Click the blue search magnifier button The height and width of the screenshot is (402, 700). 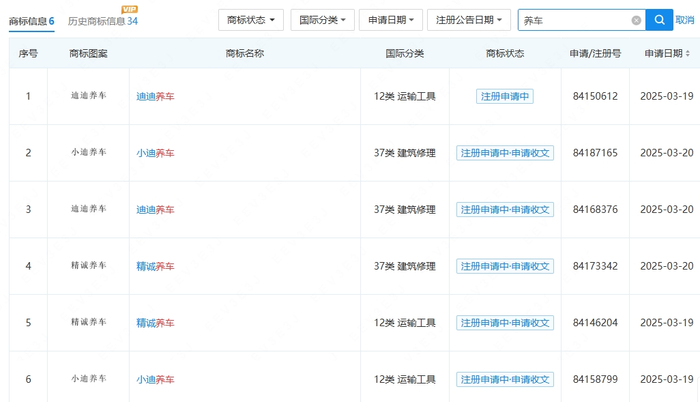click(659, 20)
